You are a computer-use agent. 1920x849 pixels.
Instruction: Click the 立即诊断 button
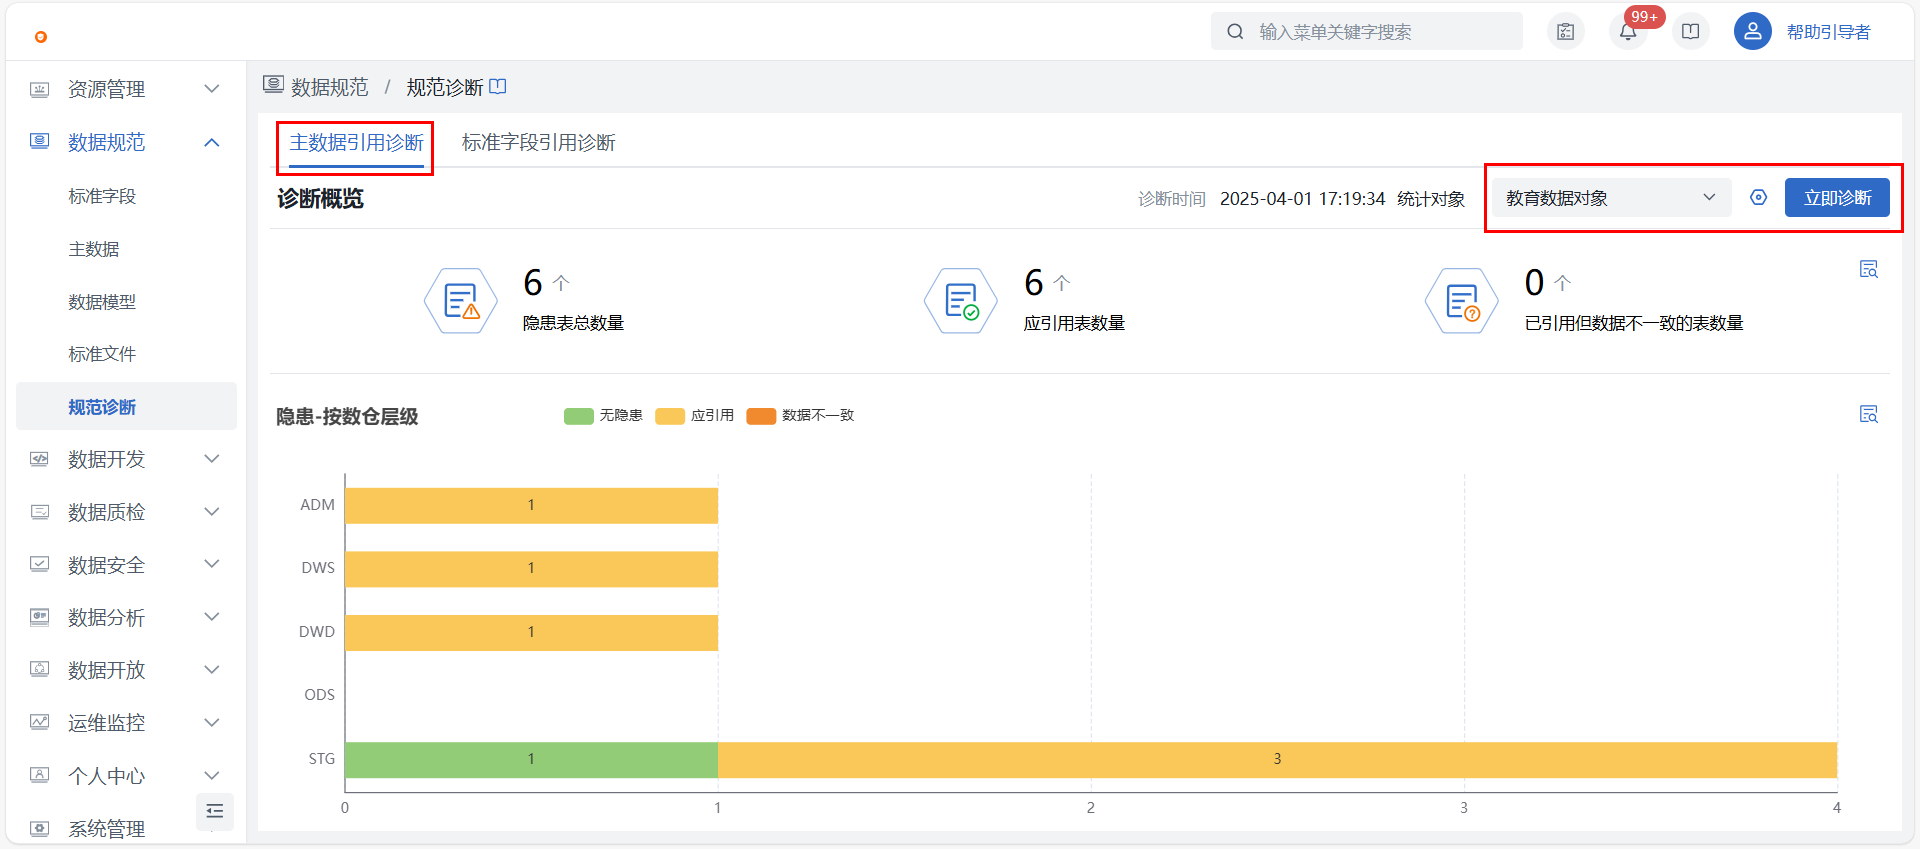click(1836, 198)
